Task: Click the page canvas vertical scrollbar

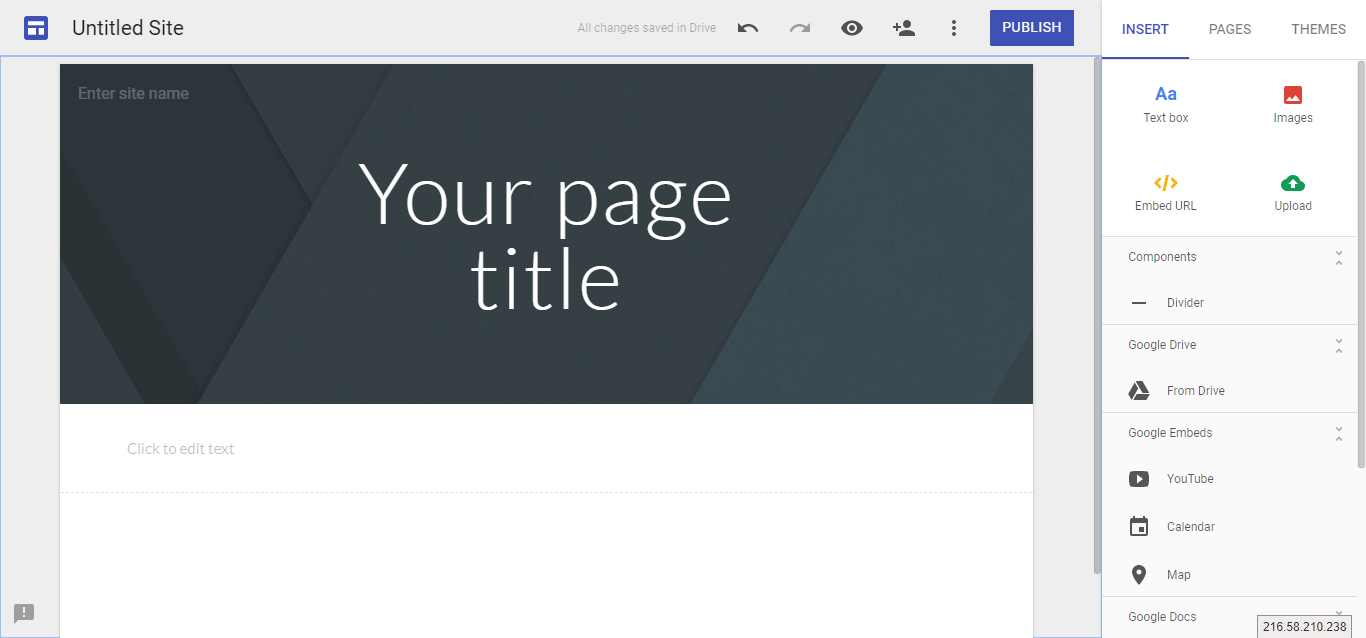Action: (x=1097, y=316)
